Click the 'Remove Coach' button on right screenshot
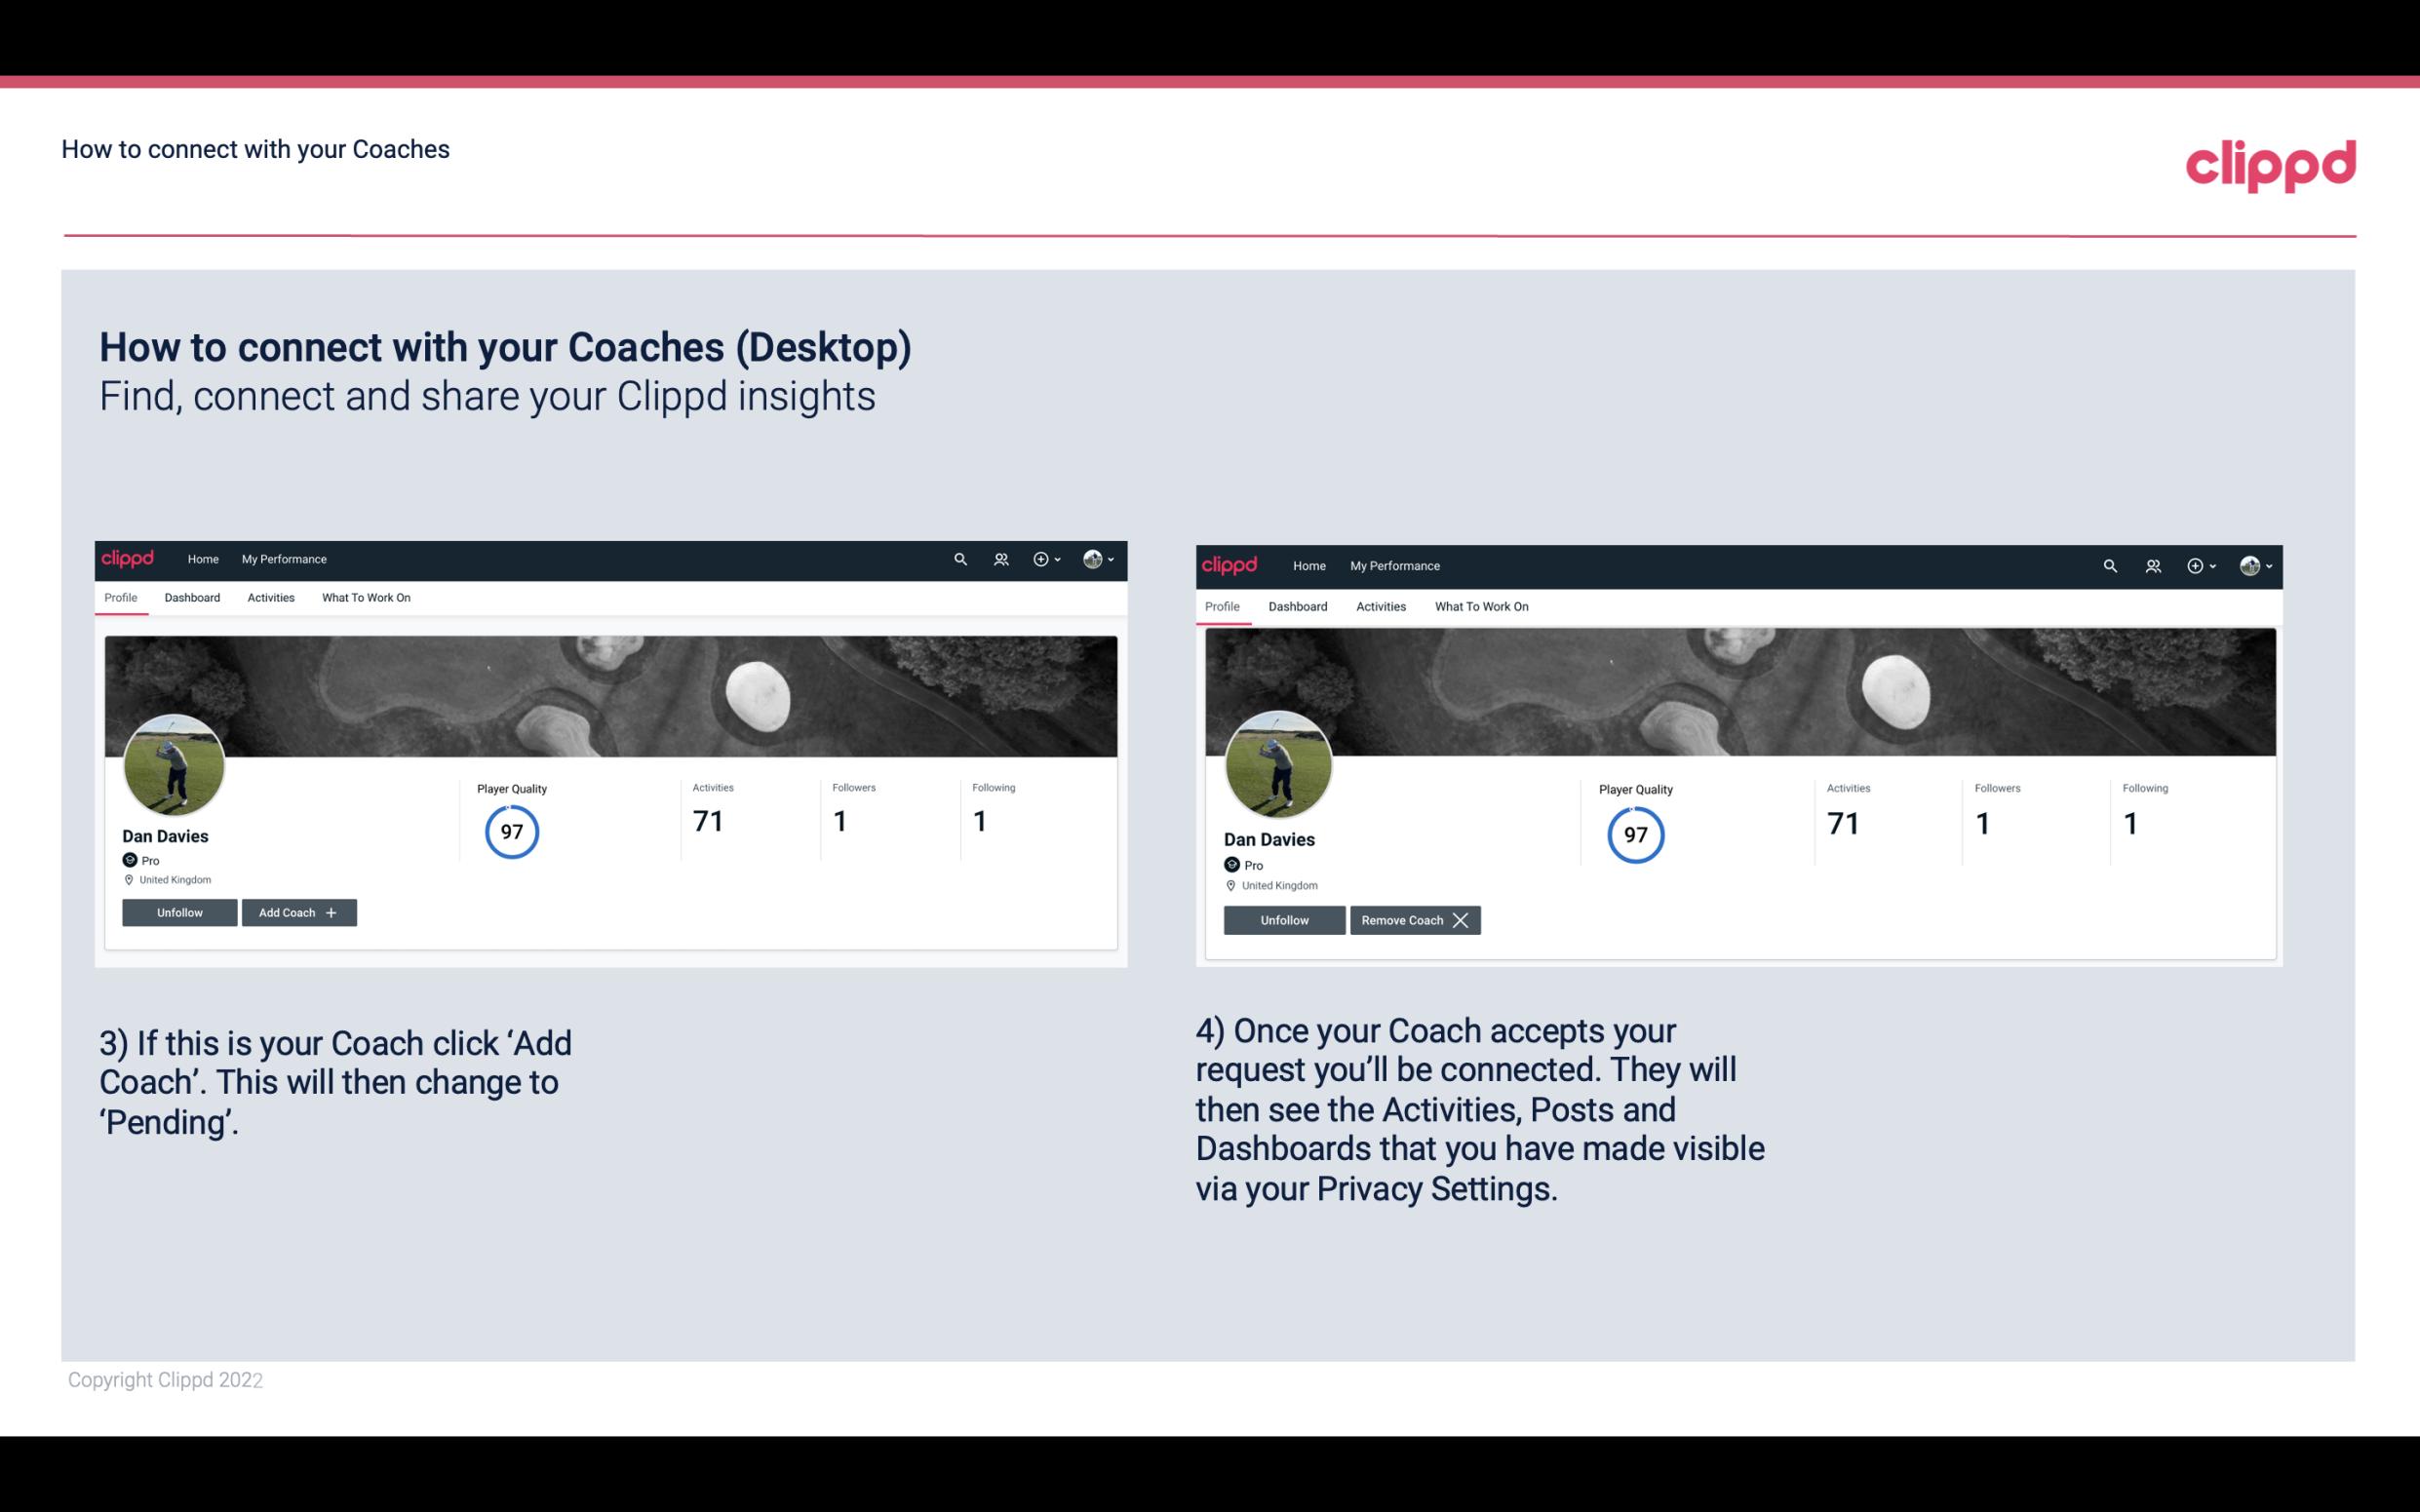 point(1415,919)
